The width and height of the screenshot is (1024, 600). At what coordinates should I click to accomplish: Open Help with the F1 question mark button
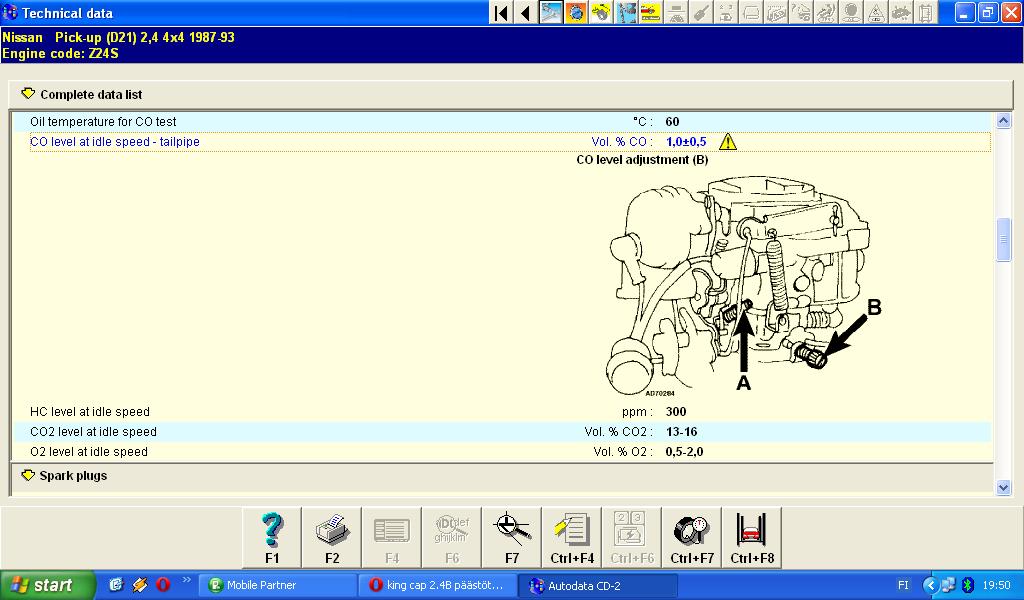272,538
